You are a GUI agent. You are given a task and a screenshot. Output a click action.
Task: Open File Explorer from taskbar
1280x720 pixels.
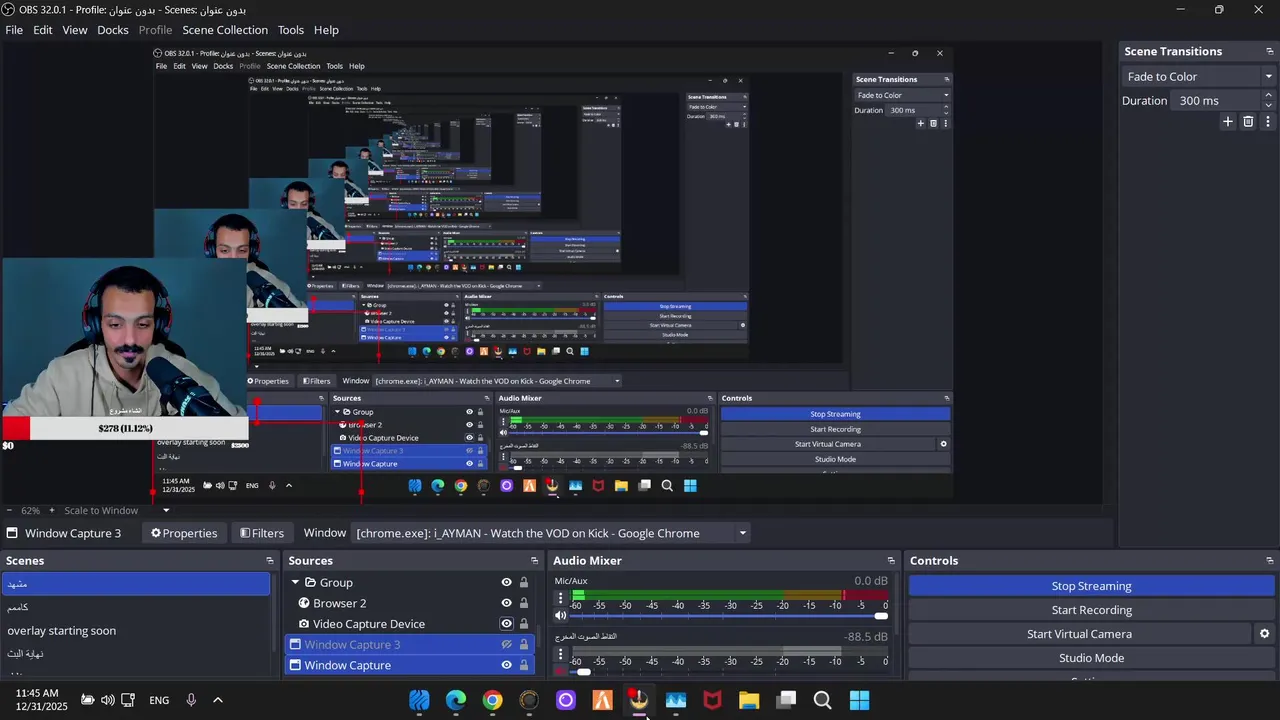pos(749,700)
